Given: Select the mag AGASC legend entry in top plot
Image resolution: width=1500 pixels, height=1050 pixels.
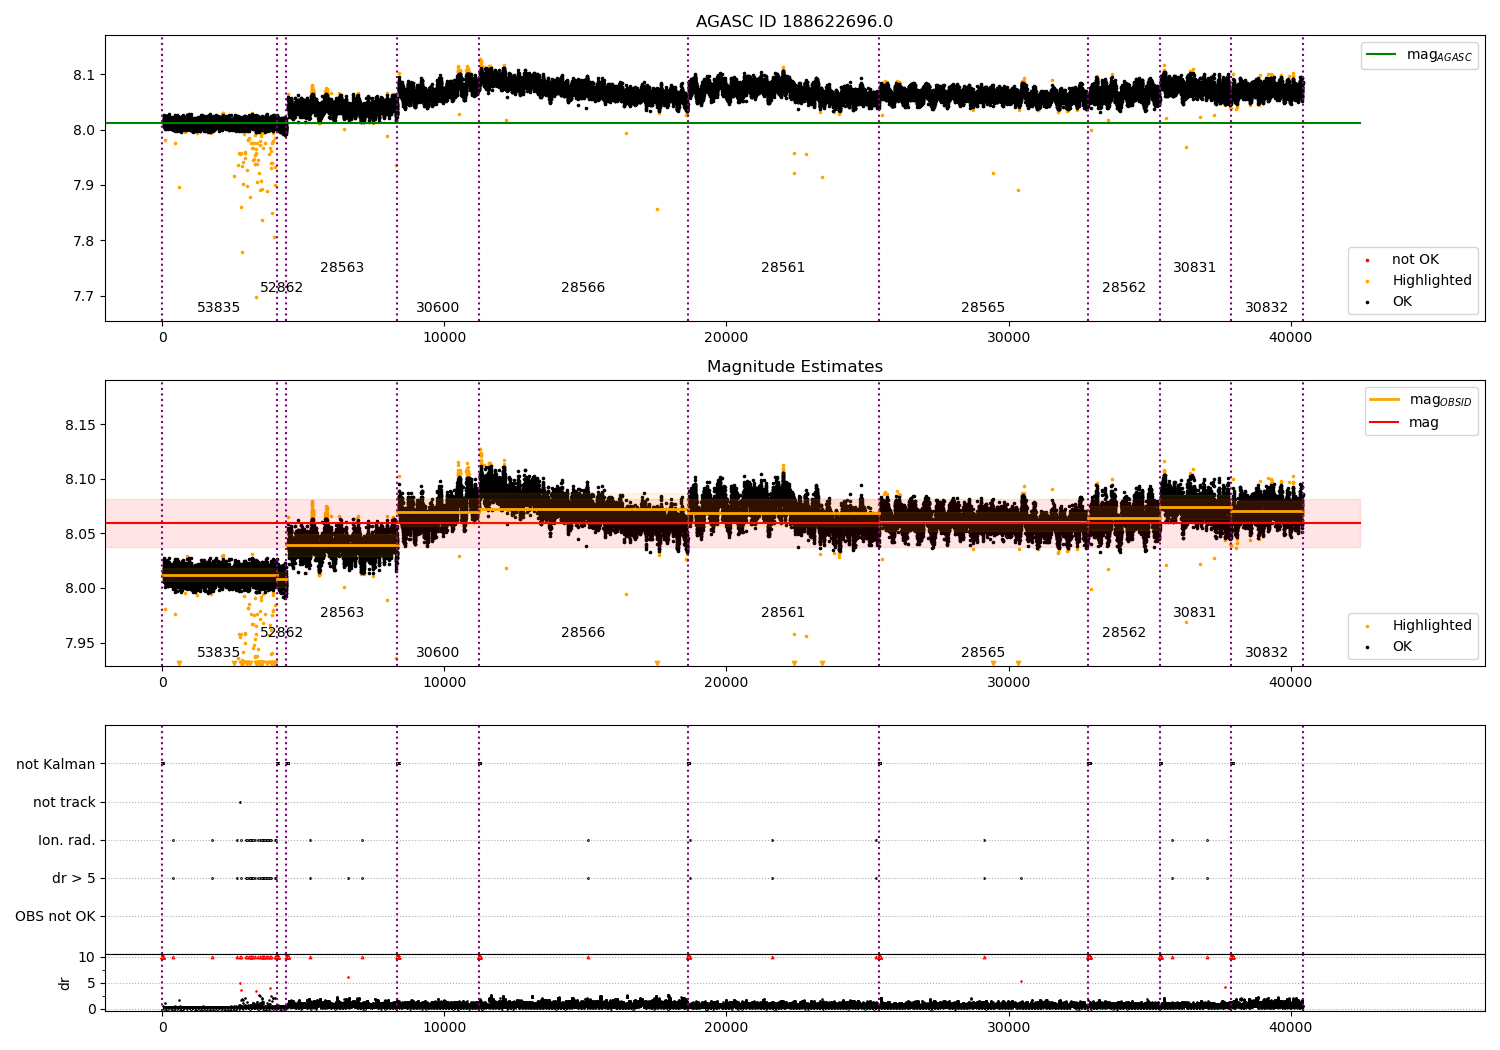Looking at the screenshot, I should (x=1420, y=55).
